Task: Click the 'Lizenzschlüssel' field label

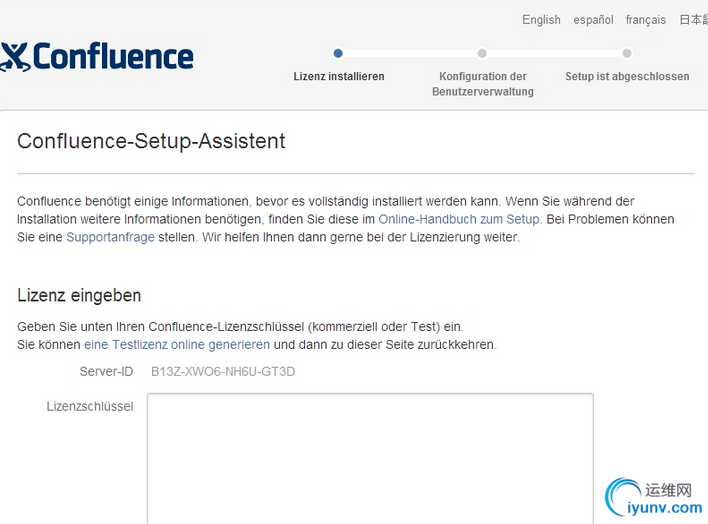Action: [90, 406]
